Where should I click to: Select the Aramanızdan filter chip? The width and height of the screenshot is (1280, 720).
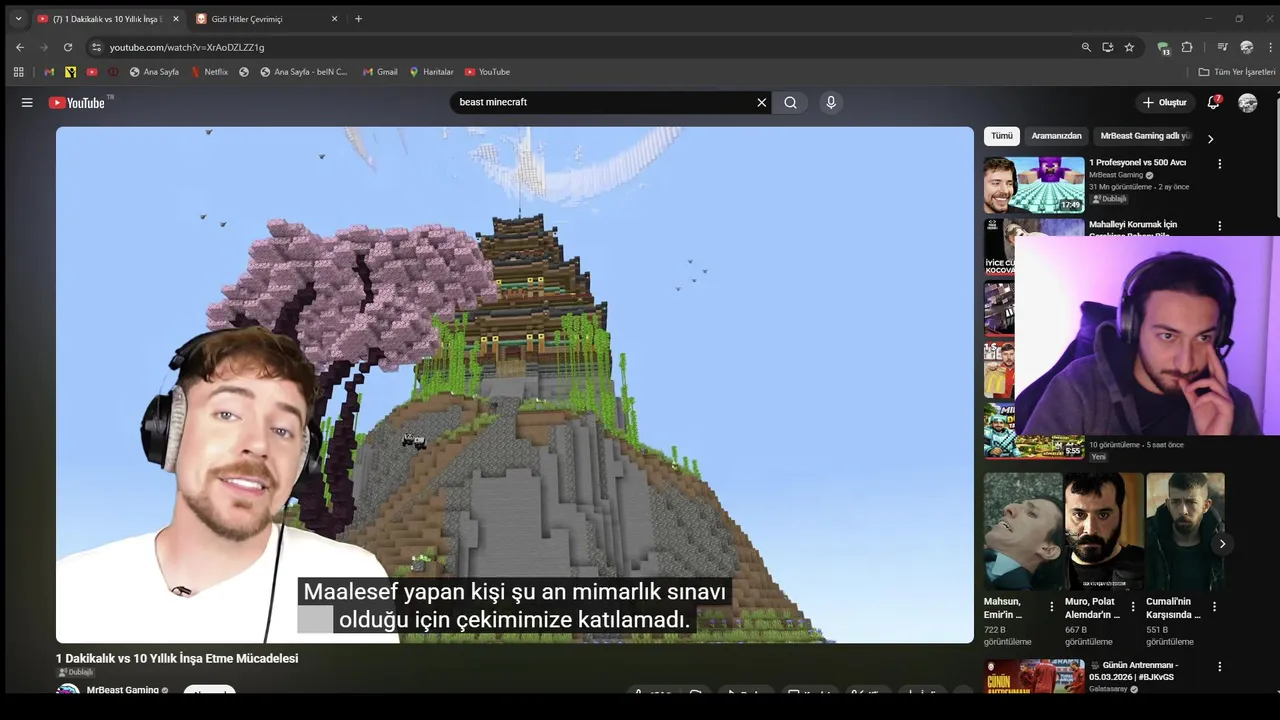1056,136
